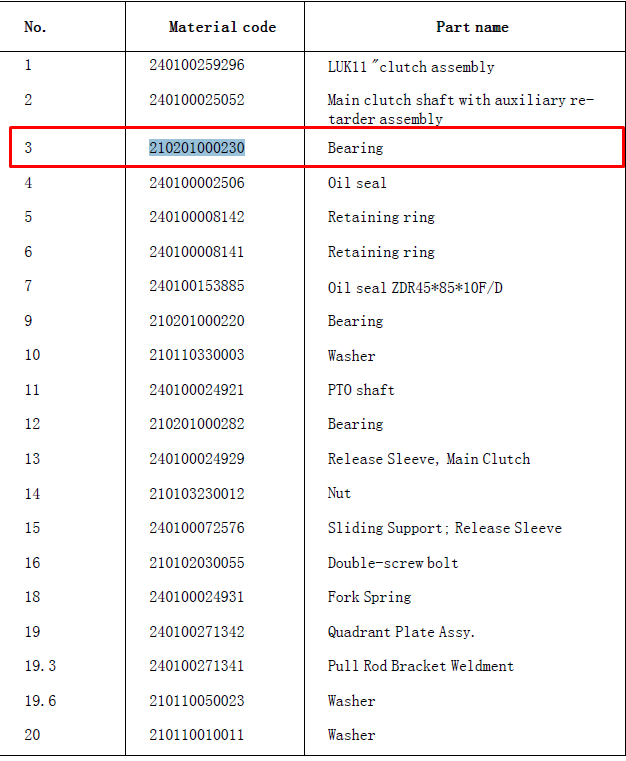Image resolution: width=626 pixels, height=761 pixels.
Task: Select Oil seal code 240100002506
Action: coord(197,183)
